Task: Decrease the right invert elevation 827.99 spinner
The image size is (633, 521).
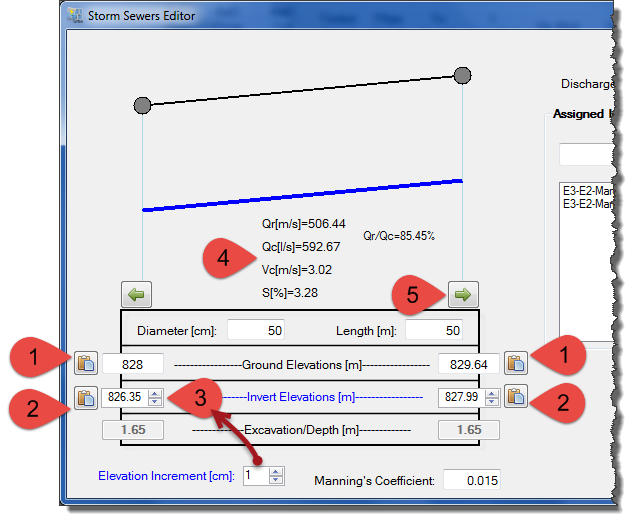Action: coord(489,402)
